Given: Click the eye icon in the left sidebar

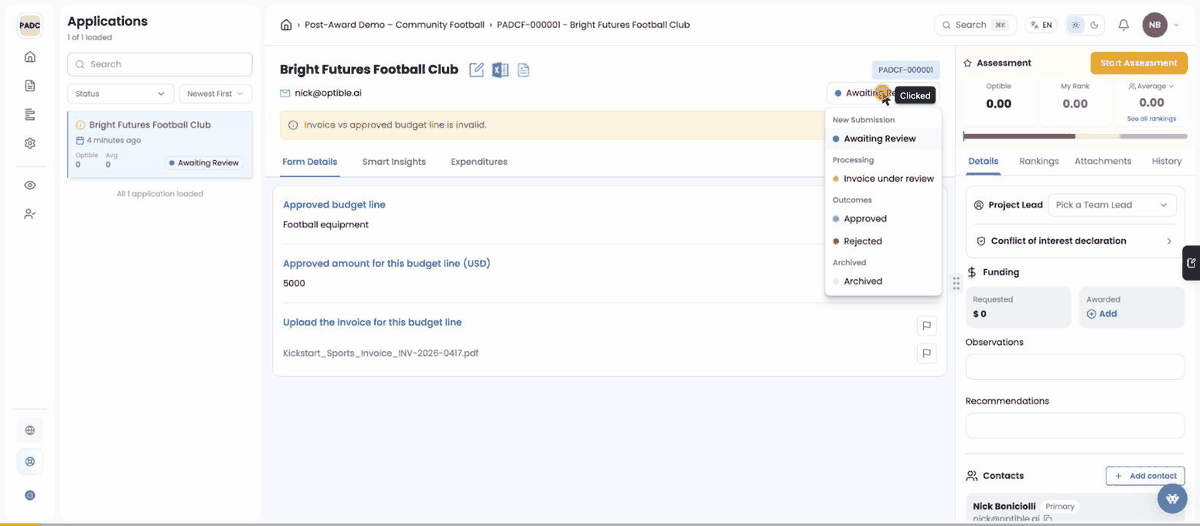Looking at the screenshot, I should 30,185.
